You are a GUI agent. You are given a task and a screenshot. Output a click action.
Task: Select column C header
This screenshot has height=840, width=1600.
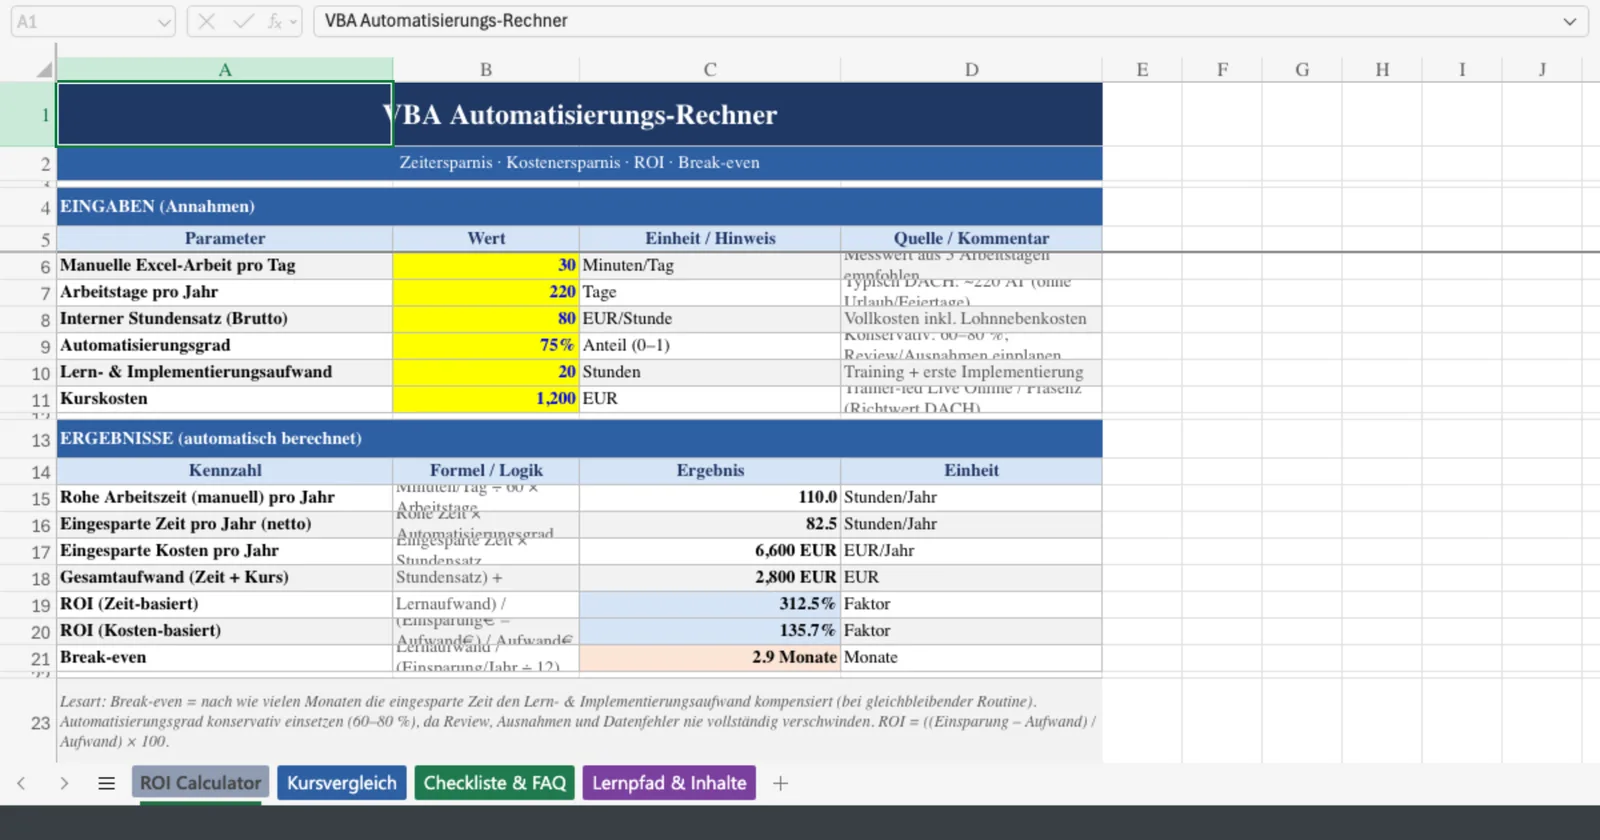tap(710, 69)
